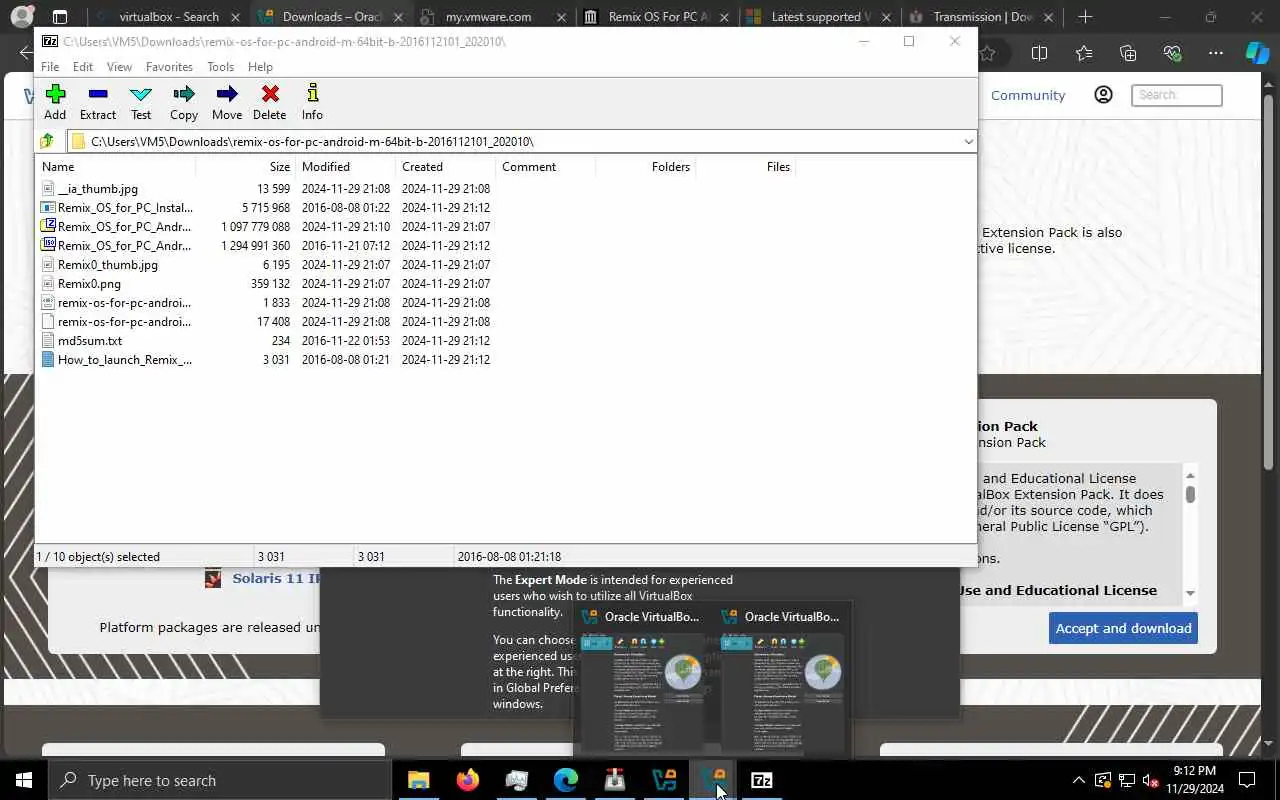The height and width of the screenshot is (800, 1280).
Task: Open the browser favorites list icon
Action: click(1084, 54)
